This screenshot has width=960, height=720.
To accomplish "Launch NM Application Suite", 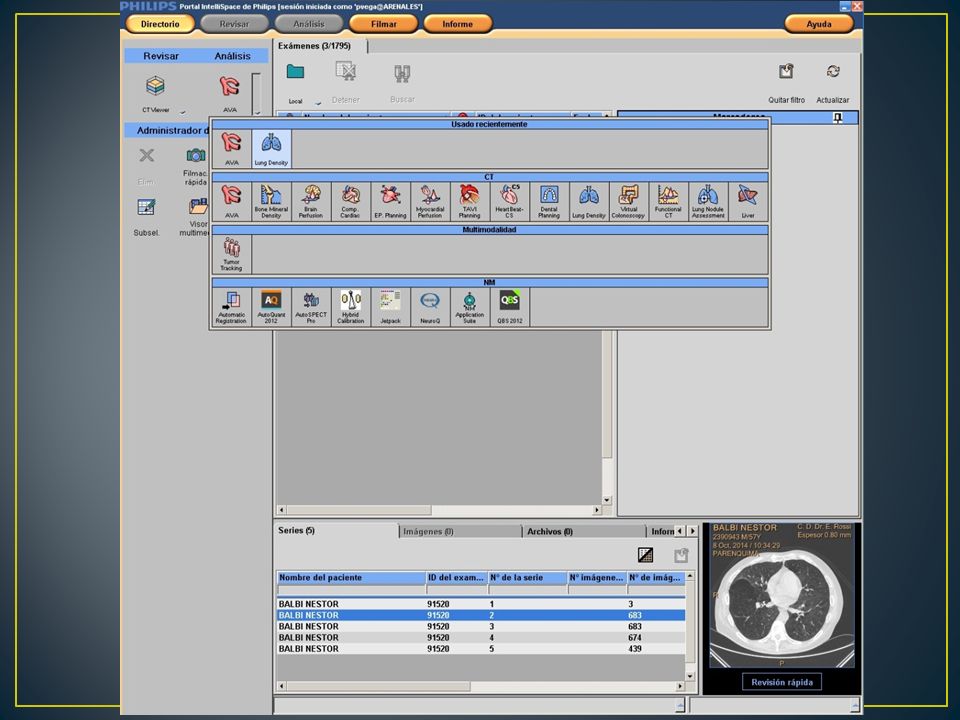I will [x=470, y=307].
